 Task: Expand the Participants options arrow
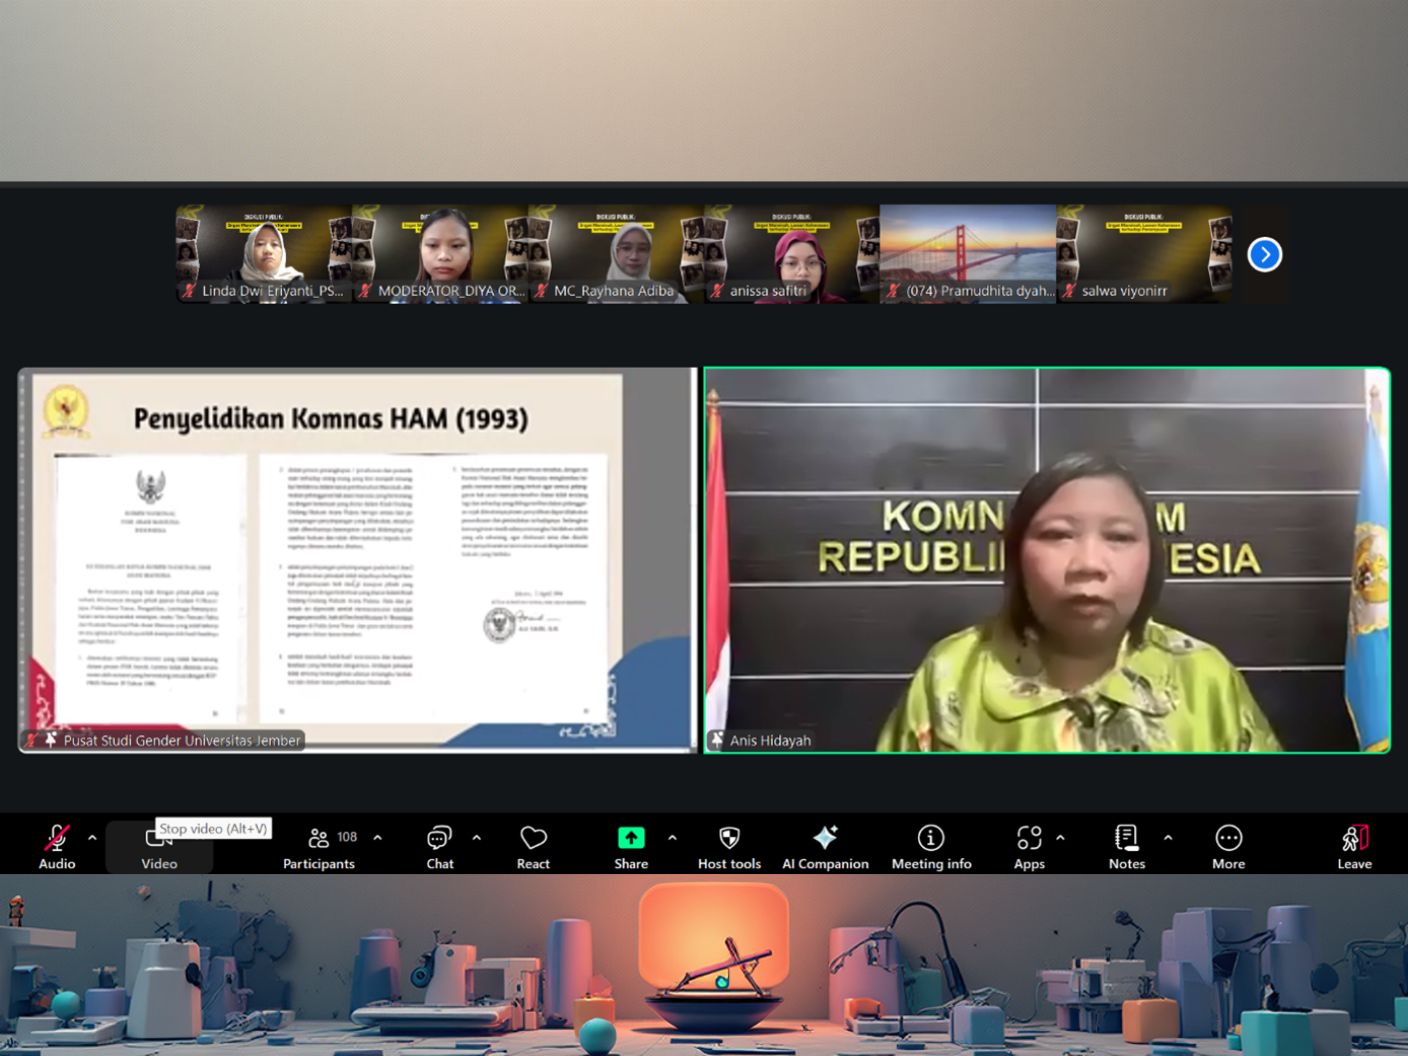click(377, 838)
